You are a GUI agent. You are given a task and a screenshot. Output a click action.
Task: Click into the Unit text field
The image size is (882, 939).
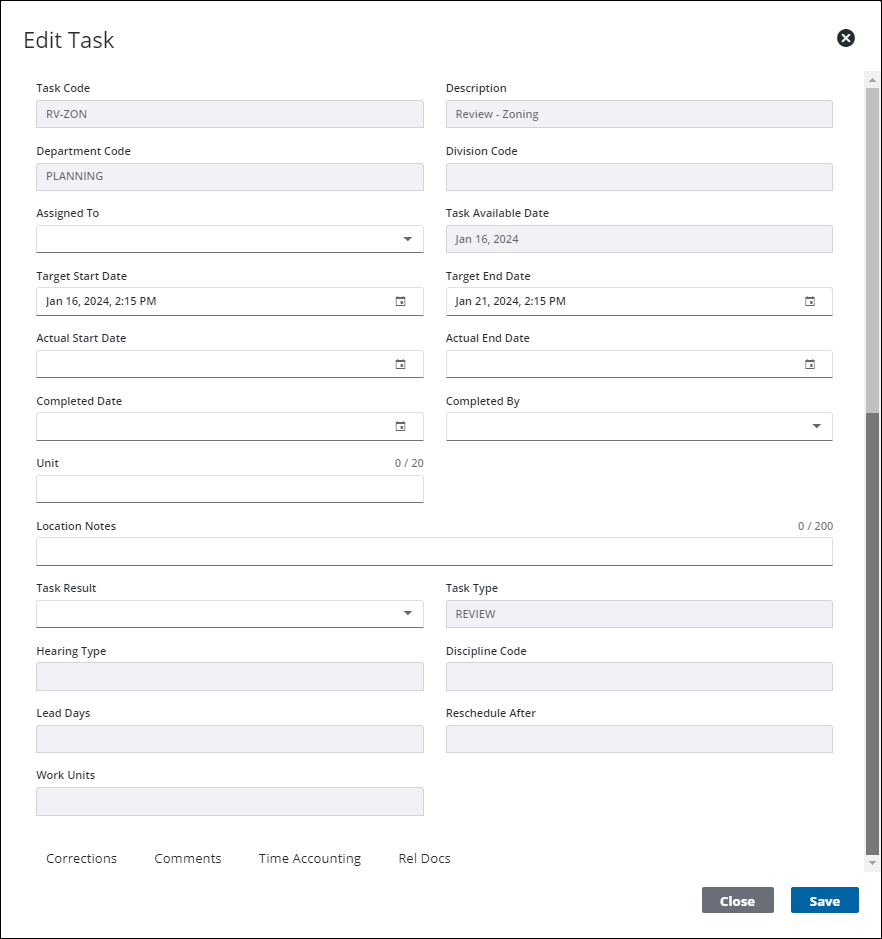(x=229, y=489)
